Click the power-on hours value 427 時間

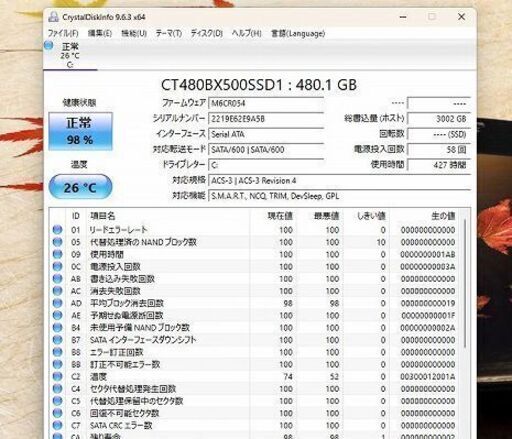pyautogui.click(x=439, y=165)
